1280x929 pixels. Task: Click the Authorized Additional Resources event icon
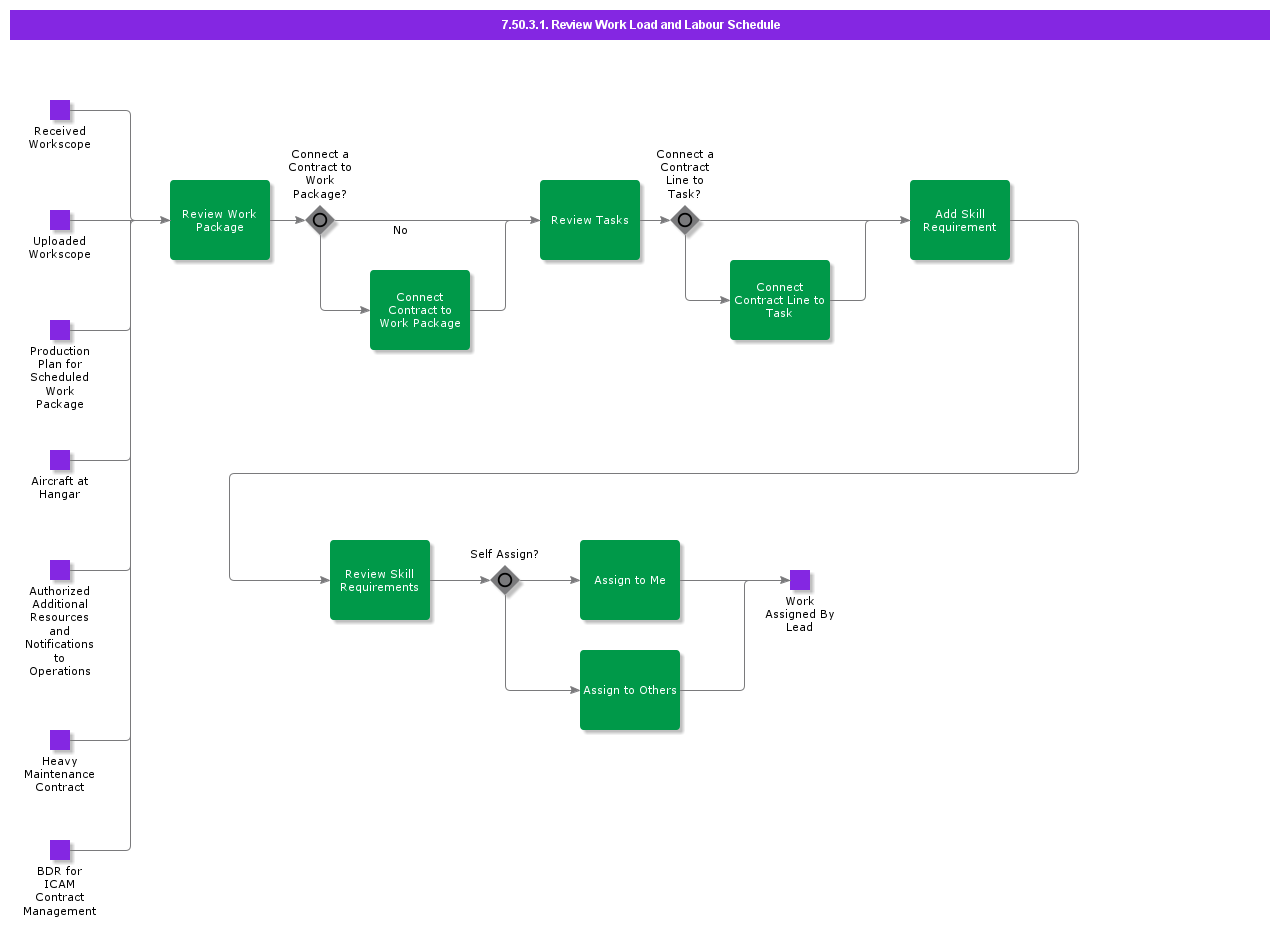click(x=60, y=570)
